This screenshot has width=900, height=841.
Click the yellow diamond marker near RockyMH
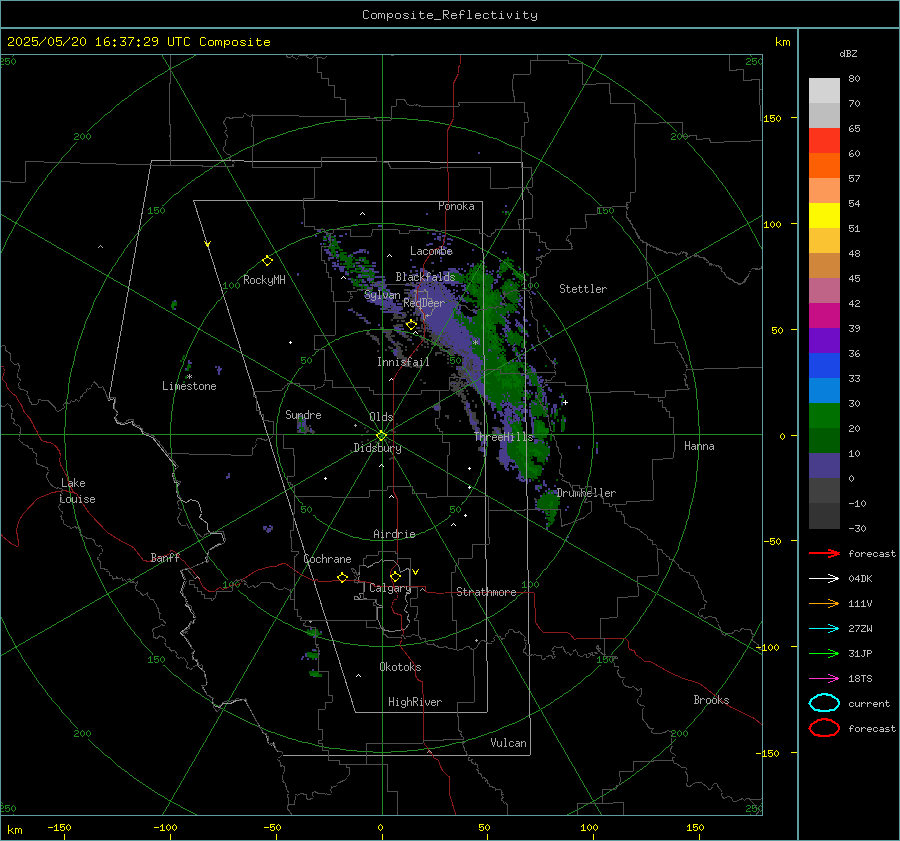point(267,261)
